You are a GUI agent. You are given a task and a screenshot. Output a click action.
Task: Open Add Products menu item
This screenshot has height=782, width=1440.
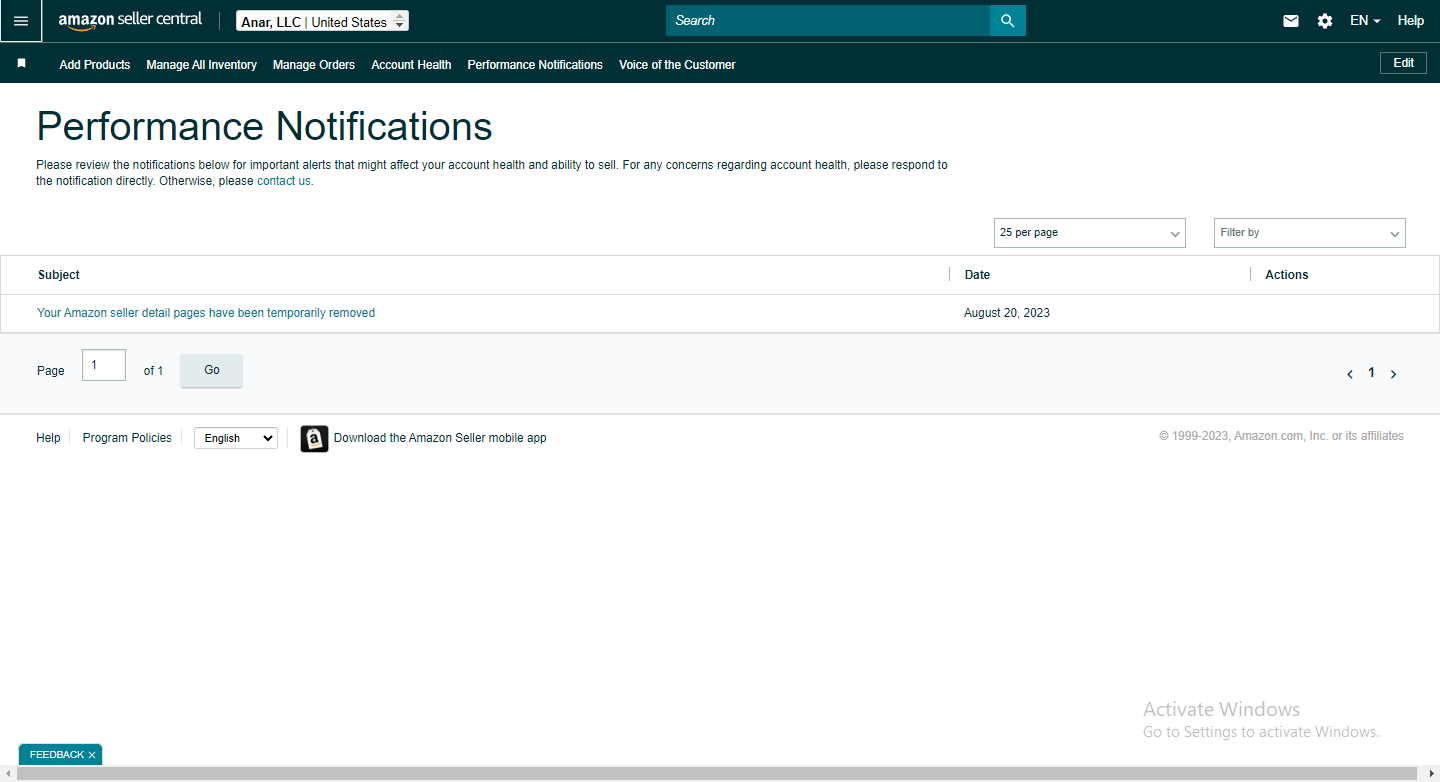click(95, 65)
